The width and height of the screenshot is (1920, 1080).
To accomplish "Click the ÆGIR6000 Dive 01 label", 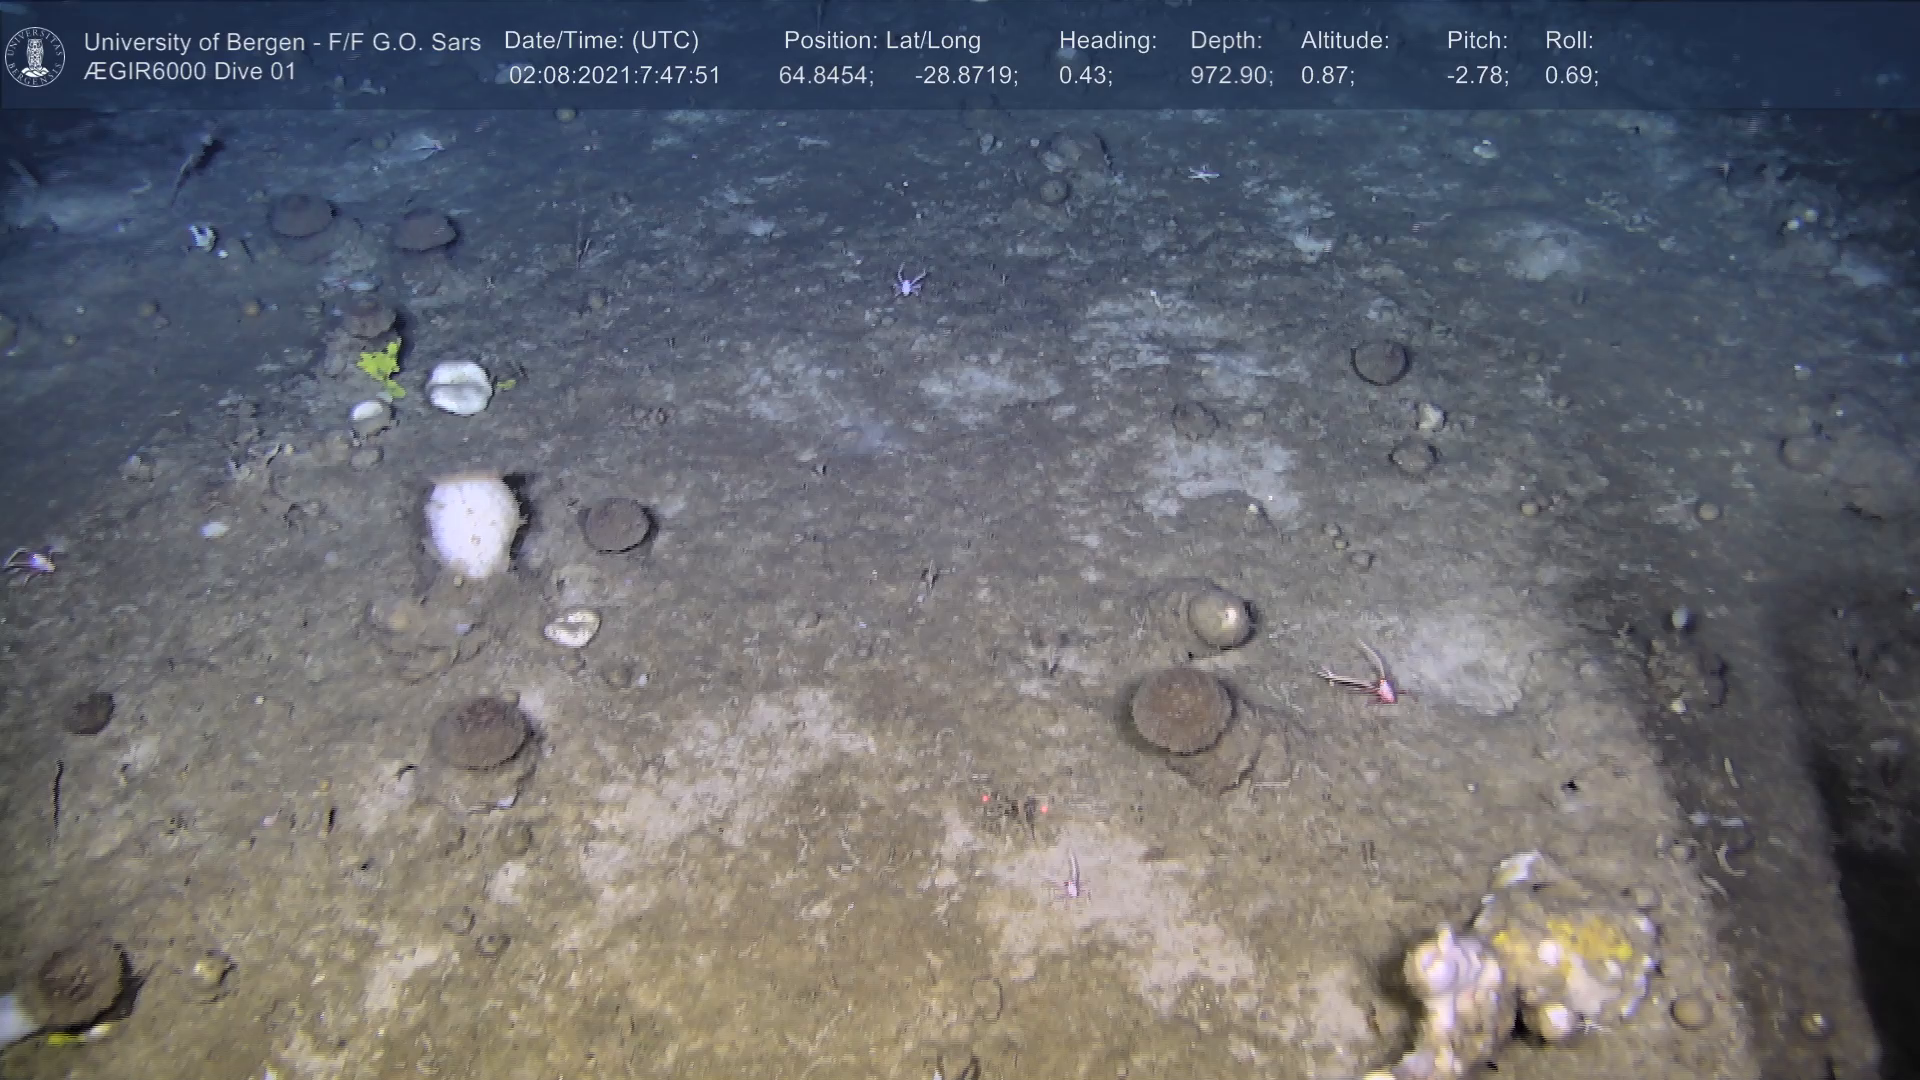I will point(190,72).
